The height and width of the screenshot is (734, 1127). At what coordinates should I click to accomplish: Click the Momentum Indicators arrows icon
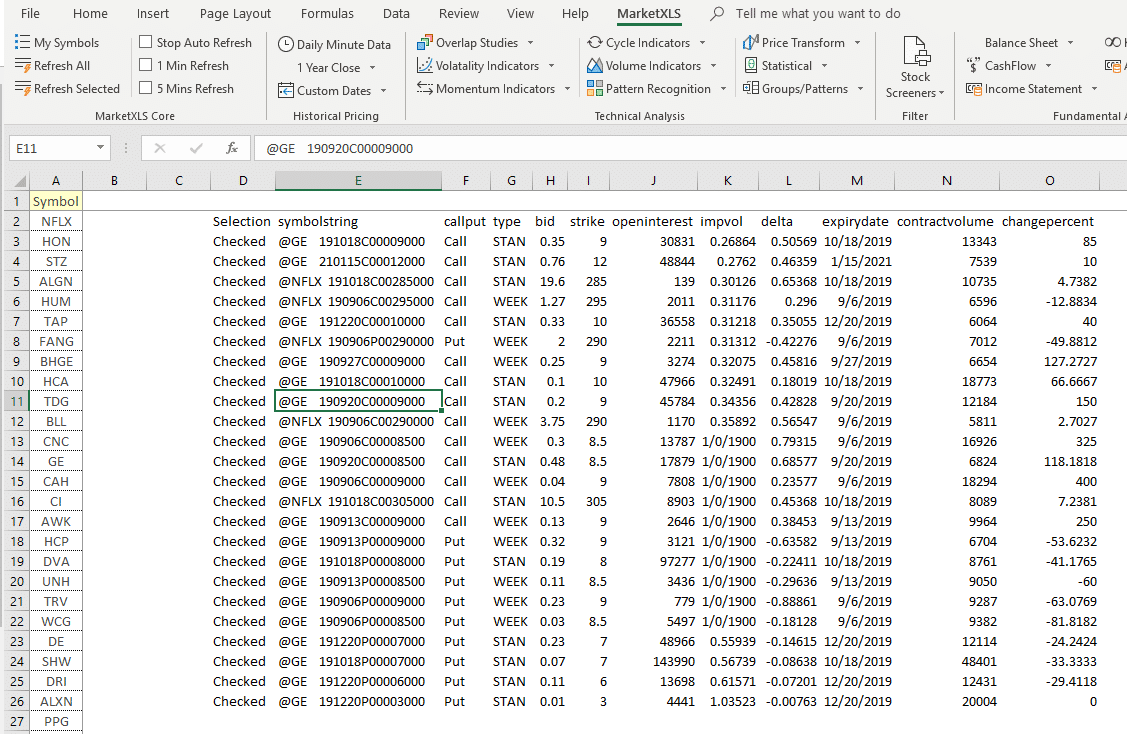tap(425, 88)
